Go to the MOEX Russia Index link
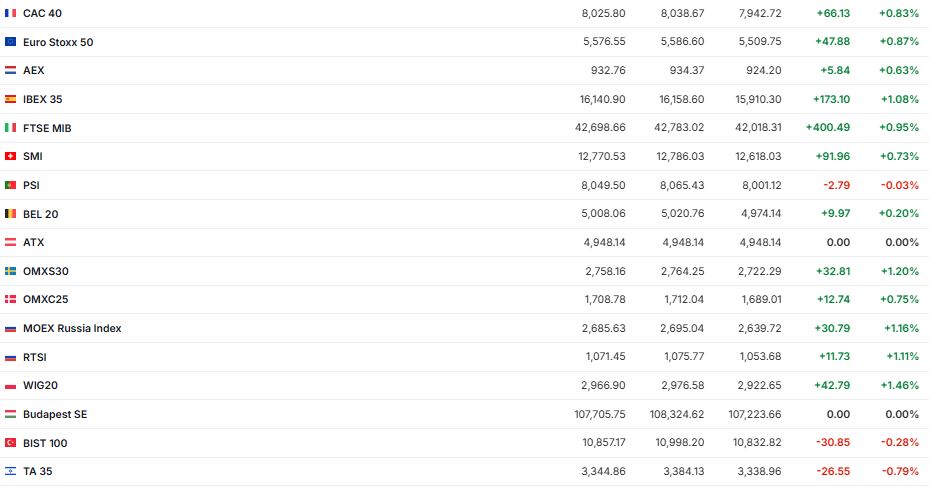The height and width of the screenshot is (490, 929). click(72, 328)
